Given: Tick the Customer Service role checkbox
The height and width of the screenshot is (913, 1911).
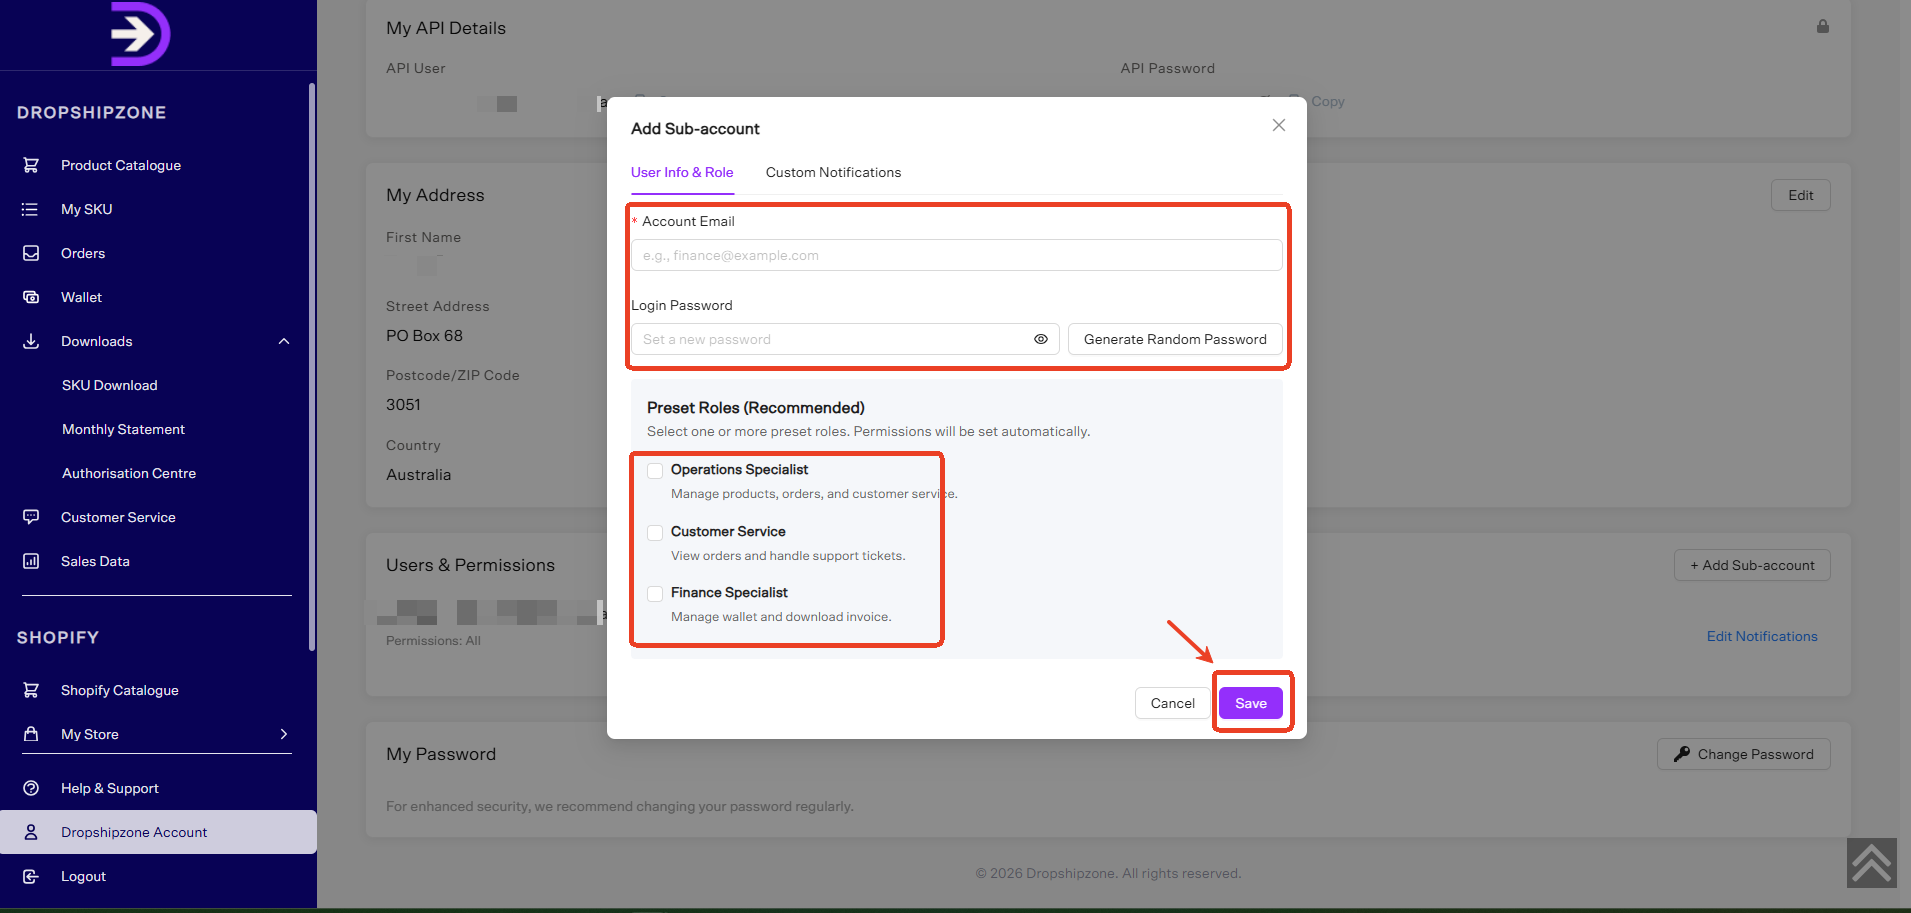Looking at the screenshot, I should pos(655,533).
